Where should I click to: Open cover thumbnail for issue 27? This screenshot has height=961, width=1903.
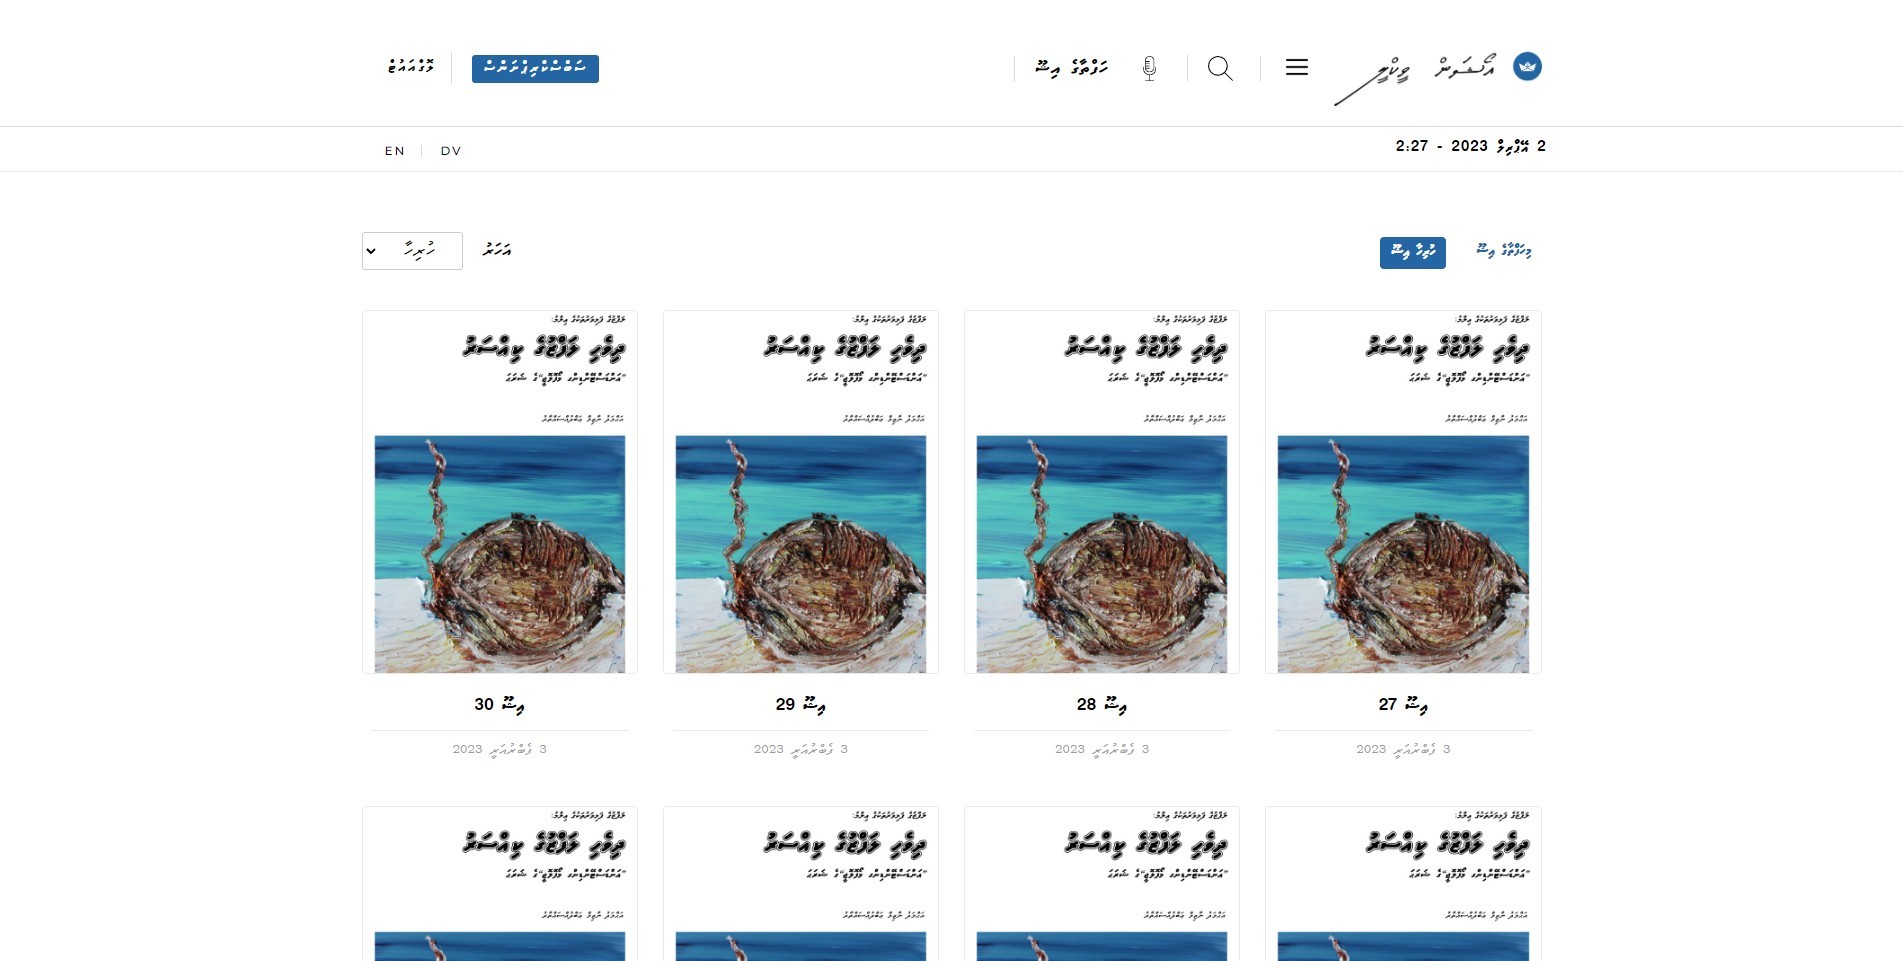click(x=1403, y=492)
